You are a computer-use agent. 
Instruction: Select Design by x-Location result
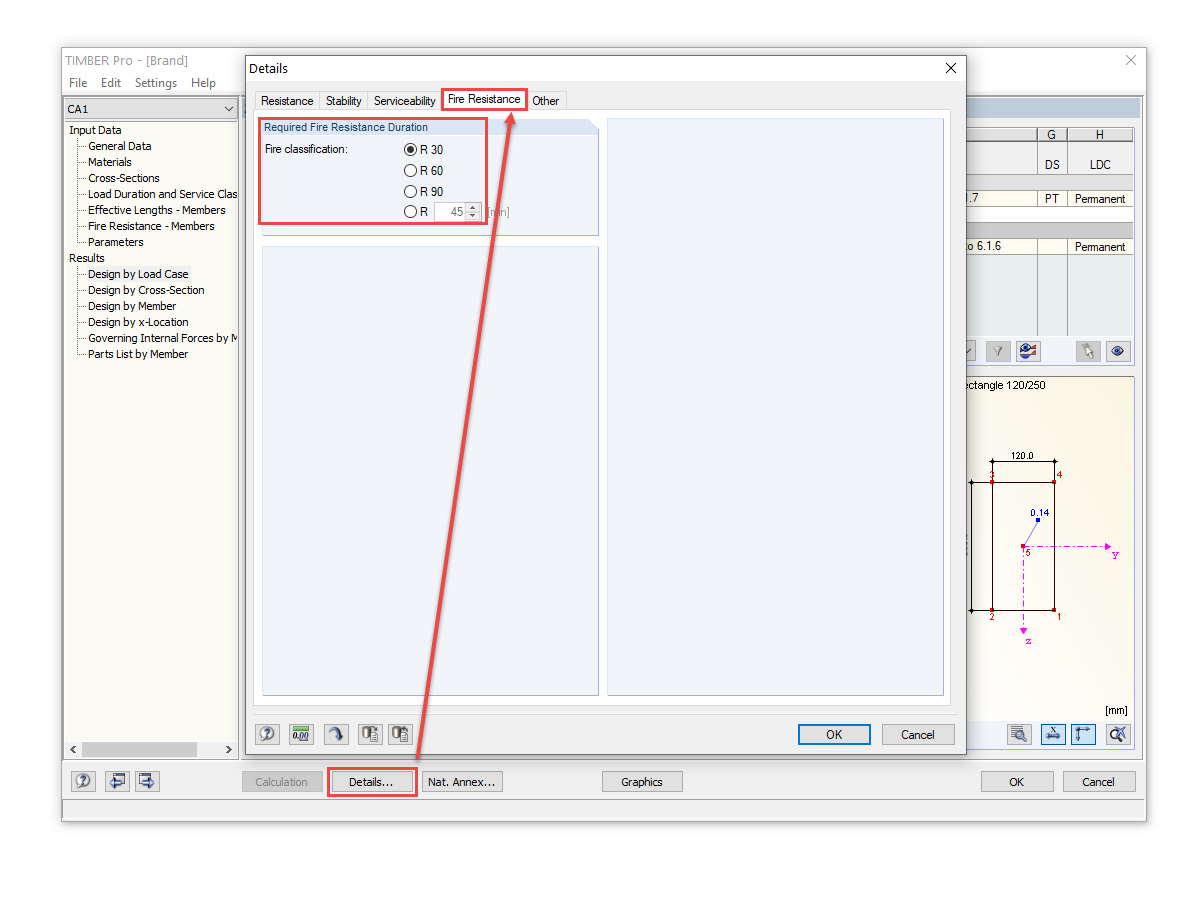click(x=138, y=322)
